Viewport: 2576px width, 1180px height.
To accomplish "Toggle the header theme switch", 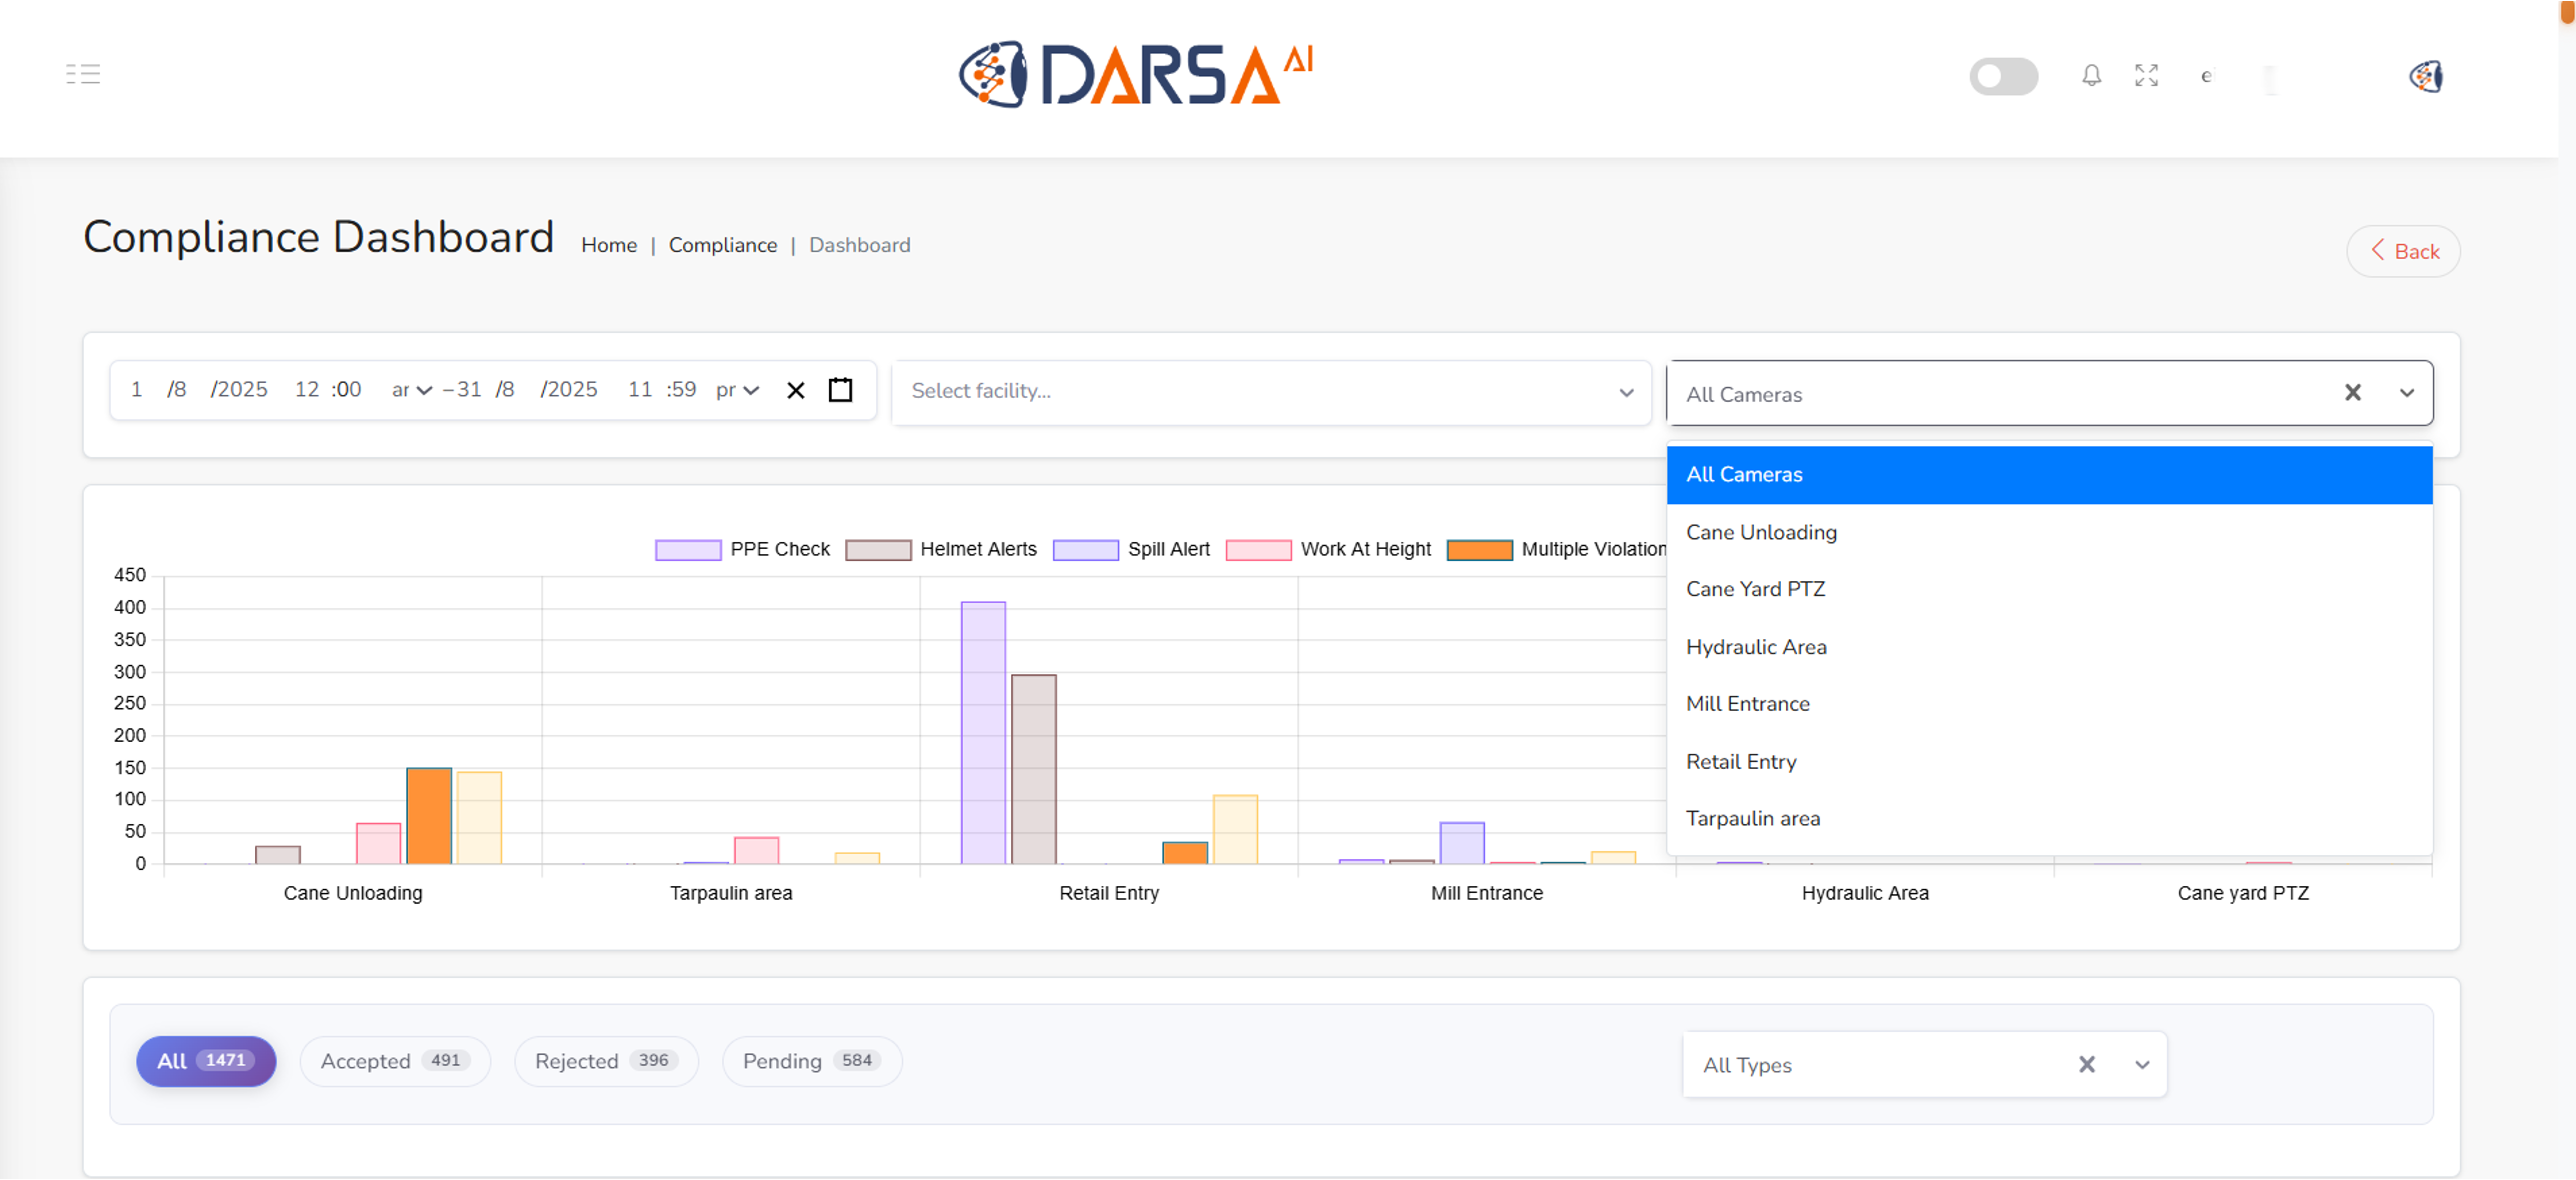I will [2003, 77].
